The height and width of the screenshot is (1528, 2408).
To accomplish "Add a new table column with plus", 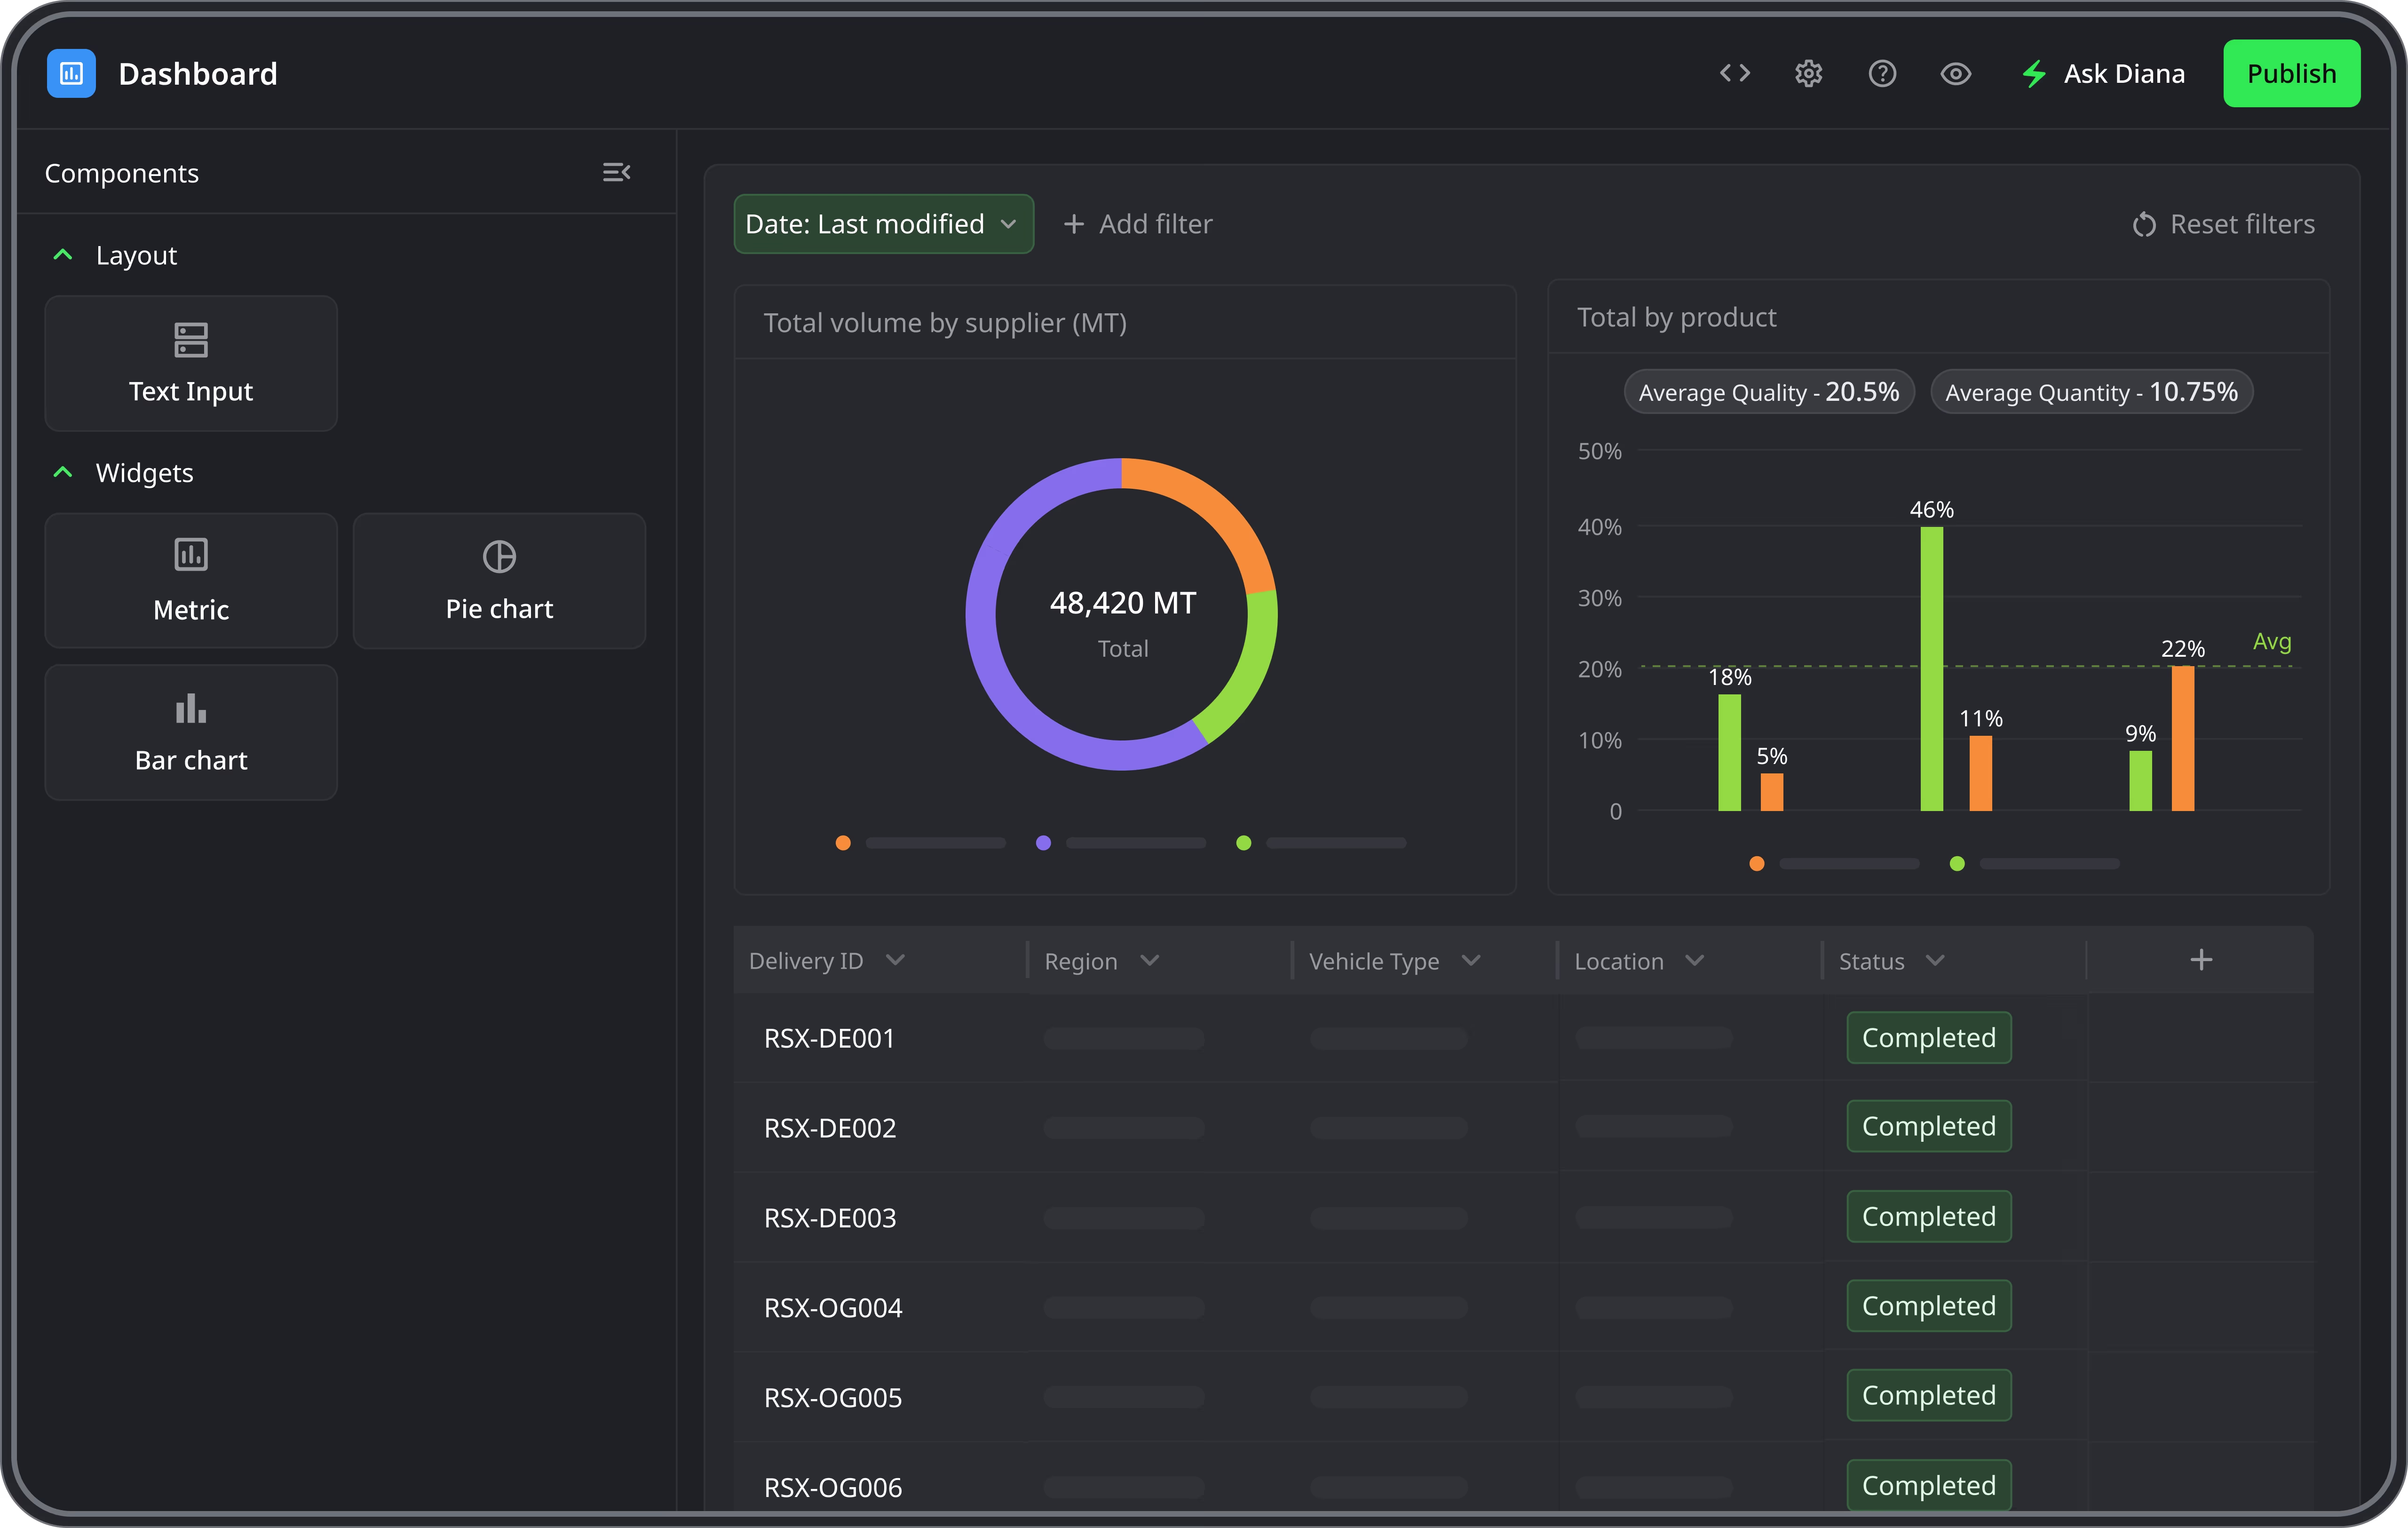I will tap(2201, 960).
